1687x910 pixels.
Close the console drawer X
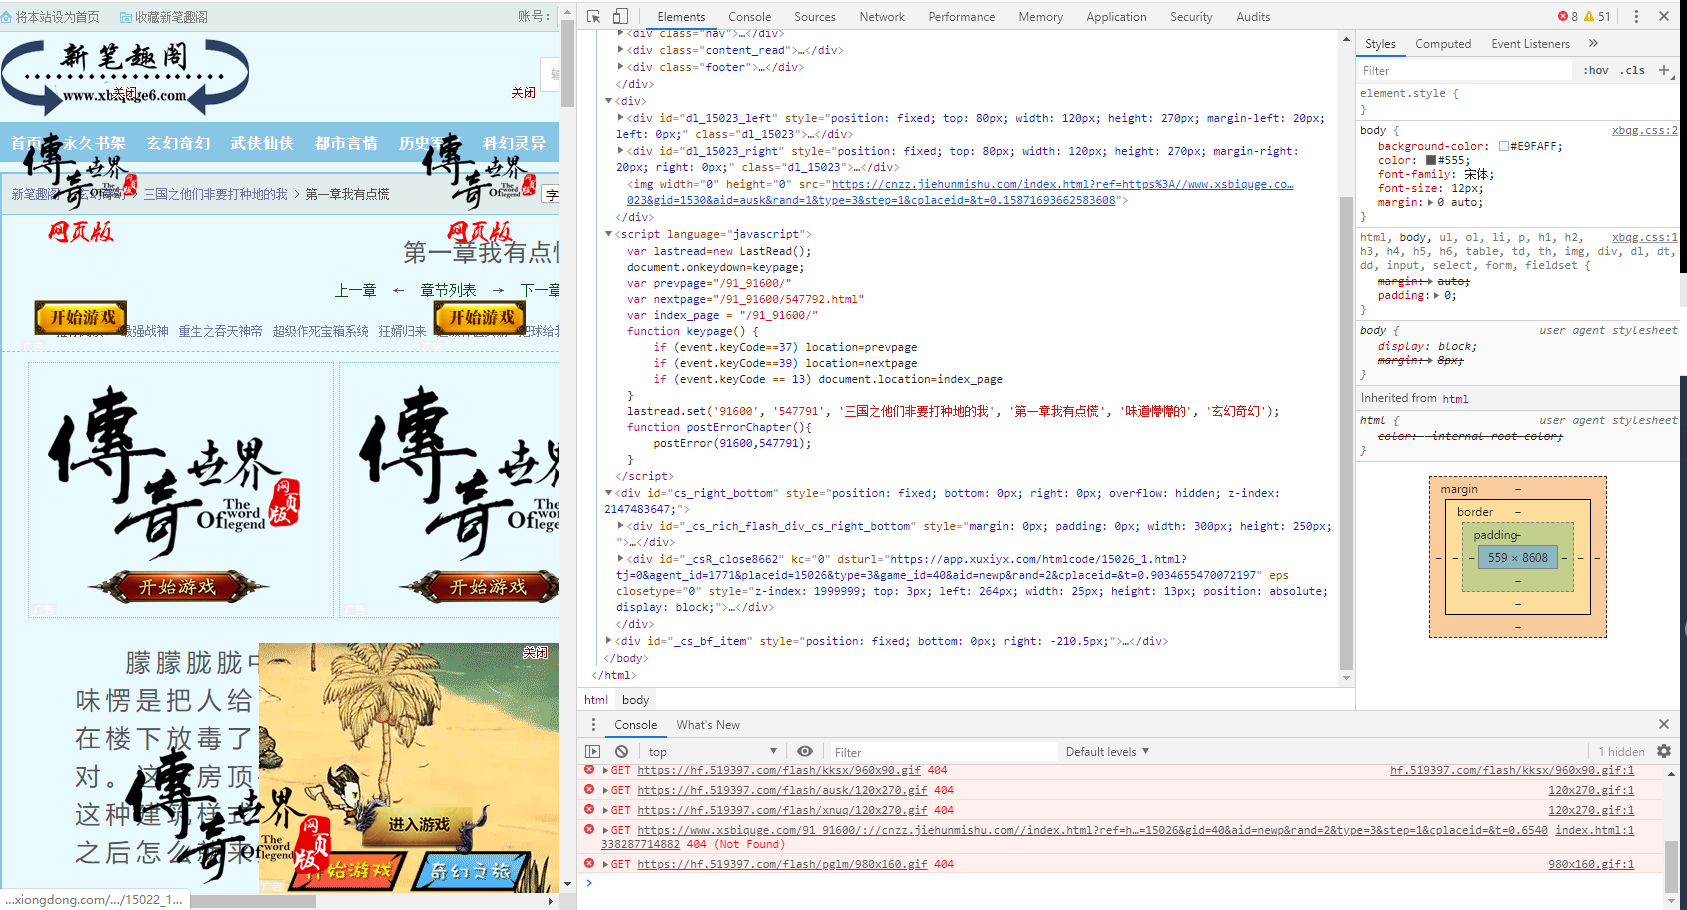coord(1664,724)
